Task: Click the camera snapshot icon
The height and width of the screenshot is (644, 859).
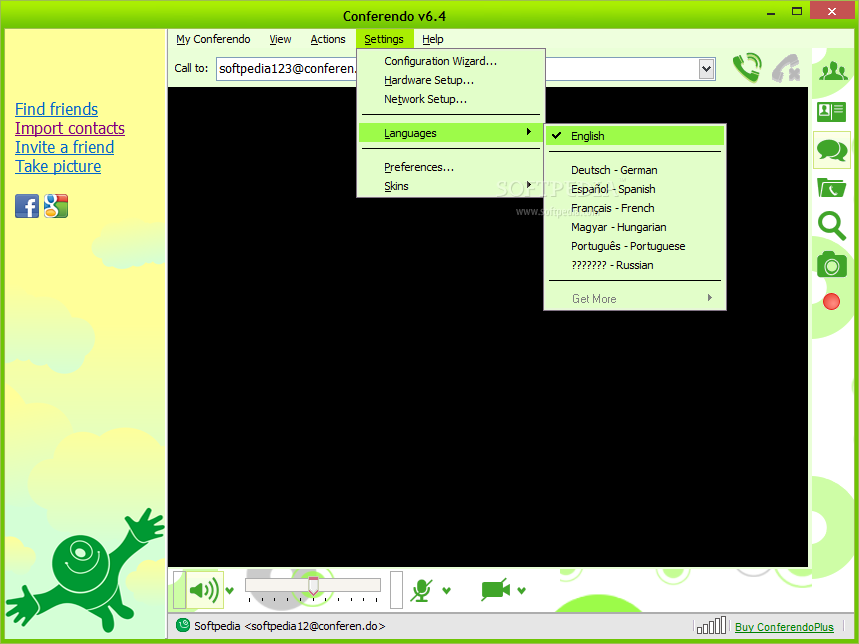Action: 832,264
